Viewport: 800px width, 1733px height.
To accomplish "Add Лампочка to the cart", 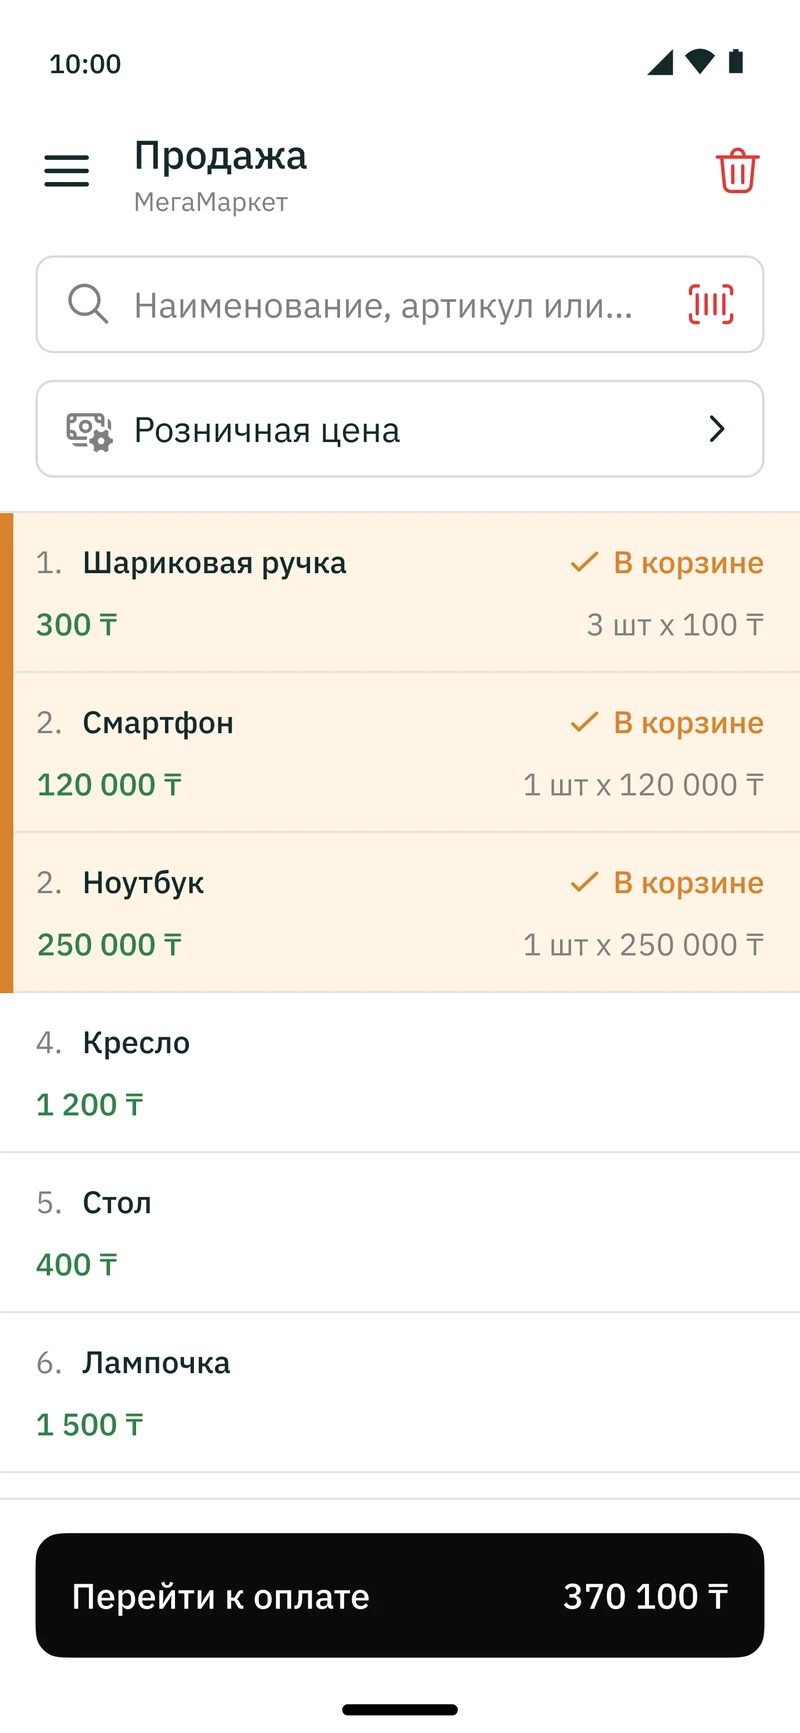I will click(400, 1393).
